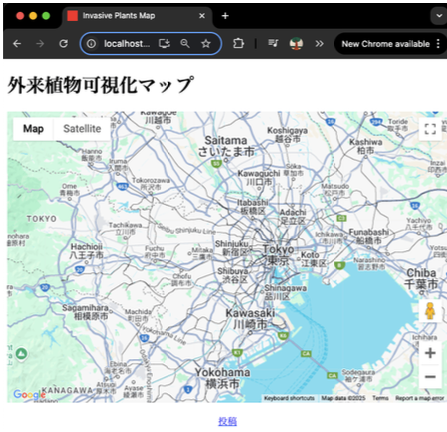Click the Kawasaki 川崎市 map label

[x=250, y=318]
